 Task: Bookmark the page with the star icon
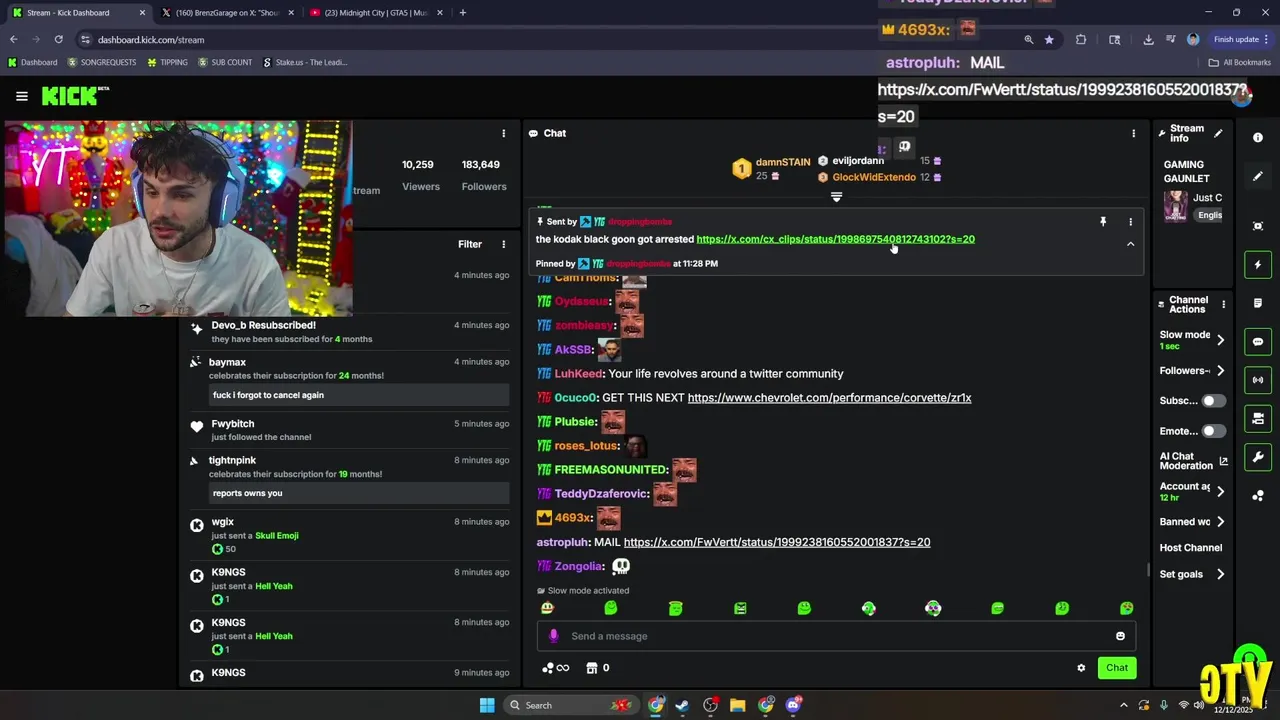(x=1049, y=39)
